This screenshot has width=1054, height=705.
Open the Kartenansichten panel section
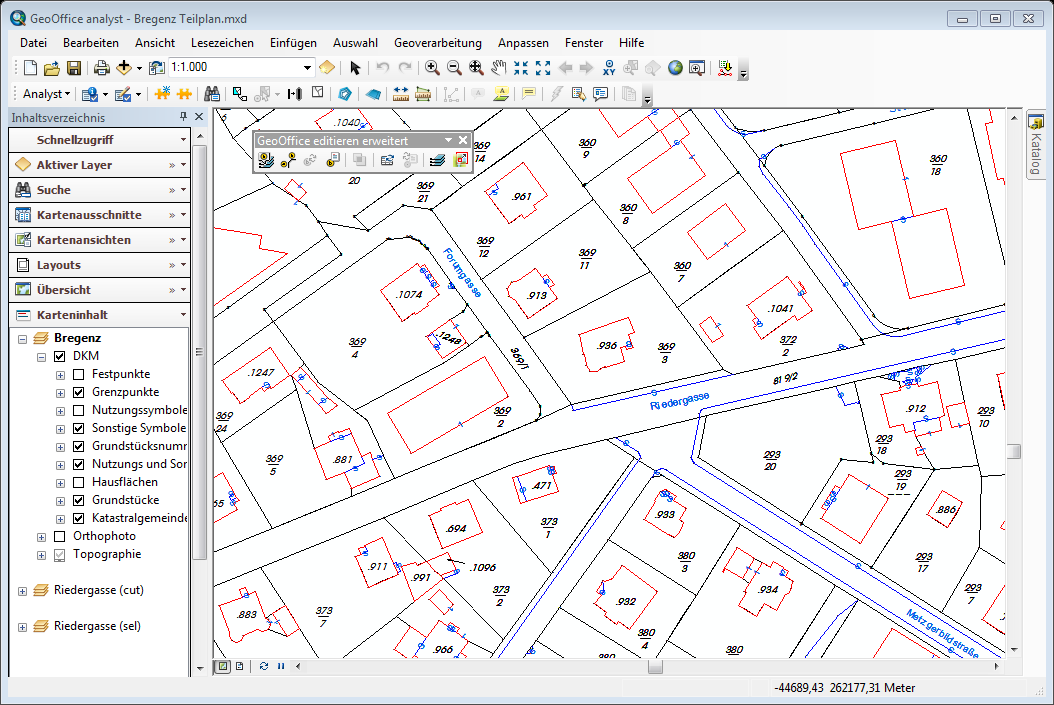84,240
